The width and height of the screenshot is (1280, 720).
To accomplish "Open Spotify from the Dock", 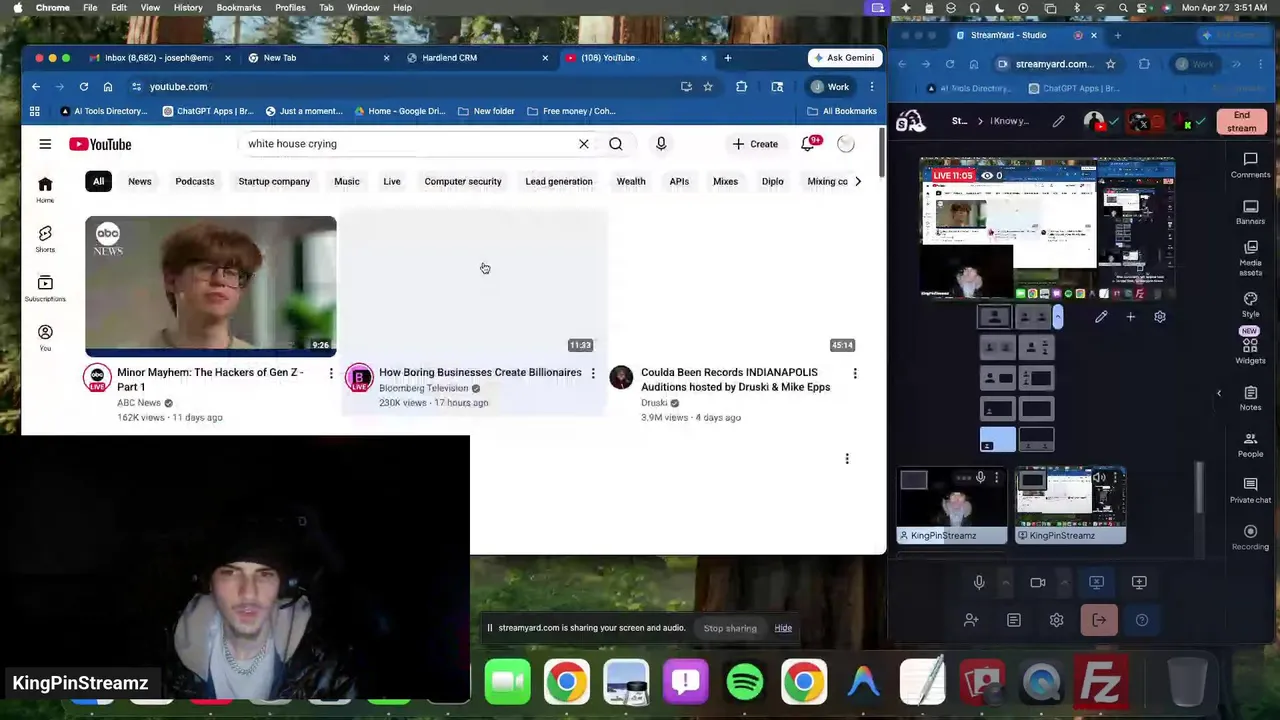I will coord(745,683).
